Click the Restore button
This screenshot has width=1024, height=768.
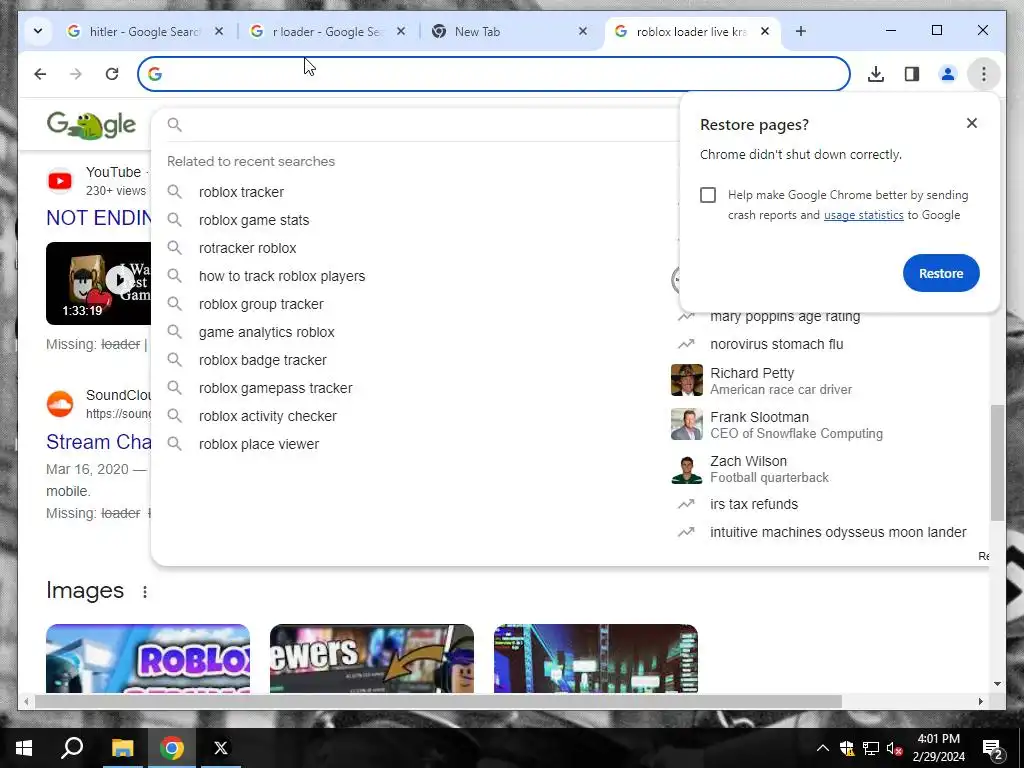(941, 273)
